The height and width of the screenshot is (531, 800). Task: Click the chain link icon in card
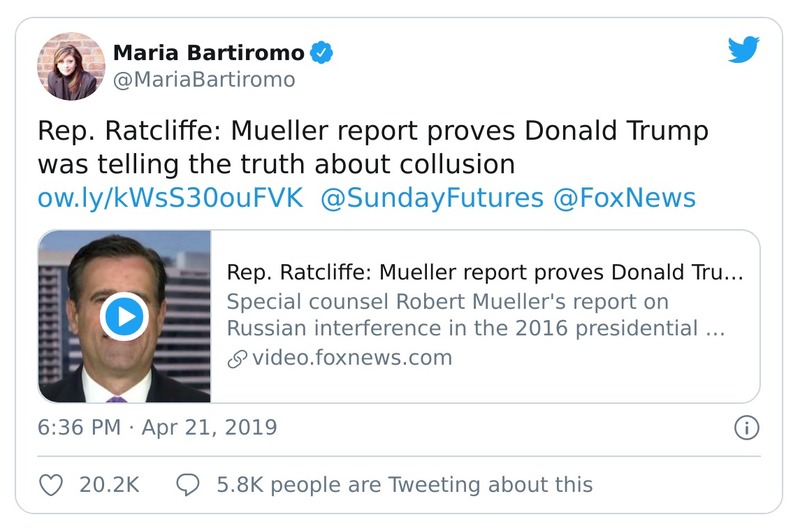coord(238,358)
